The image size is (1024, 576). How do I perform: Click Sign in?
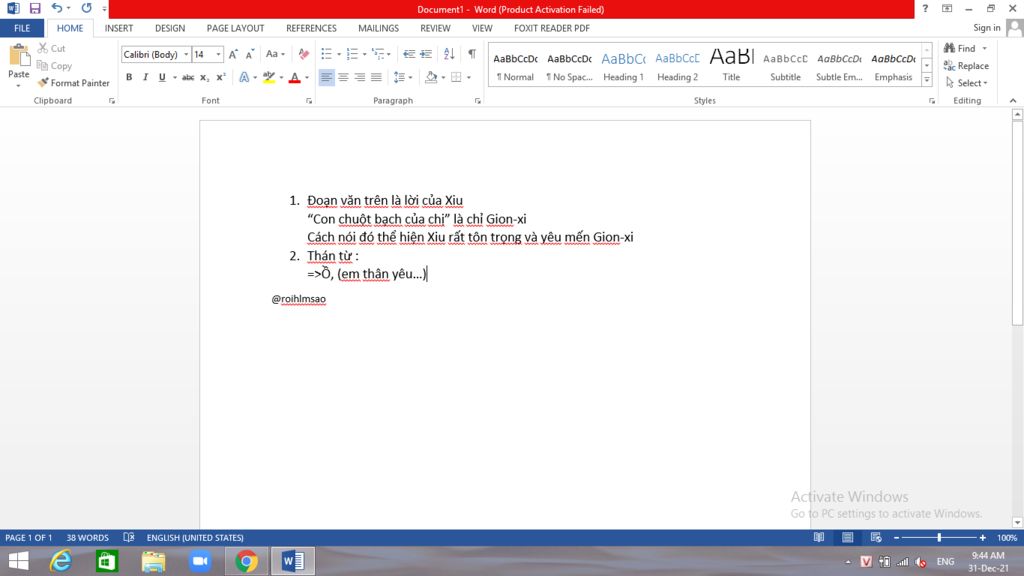tap(986, 27)
